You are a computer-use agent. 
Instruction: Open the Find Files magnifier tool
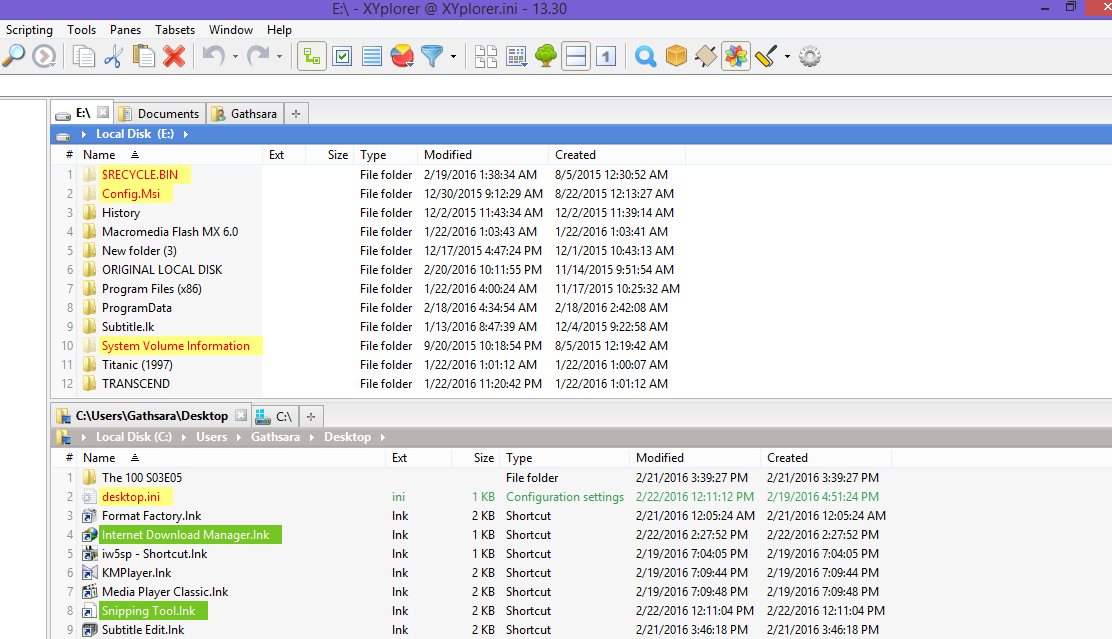coord(13,56)
